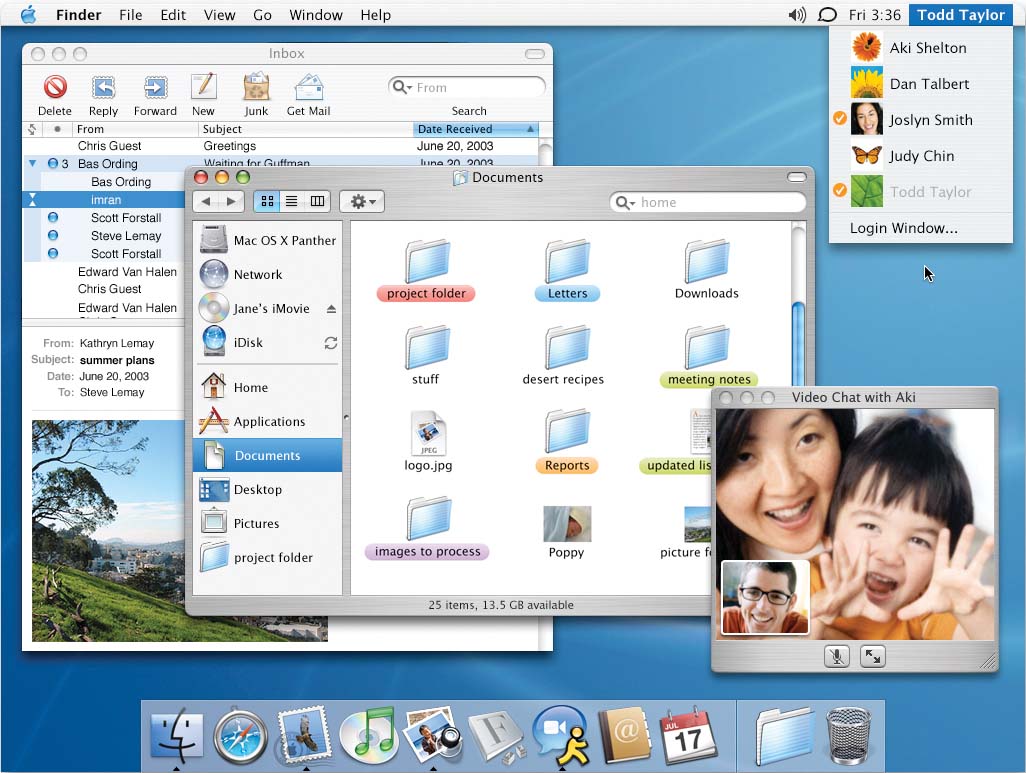
Task: Open search scope dropdown in Mail search
Action: pos(403,88)
